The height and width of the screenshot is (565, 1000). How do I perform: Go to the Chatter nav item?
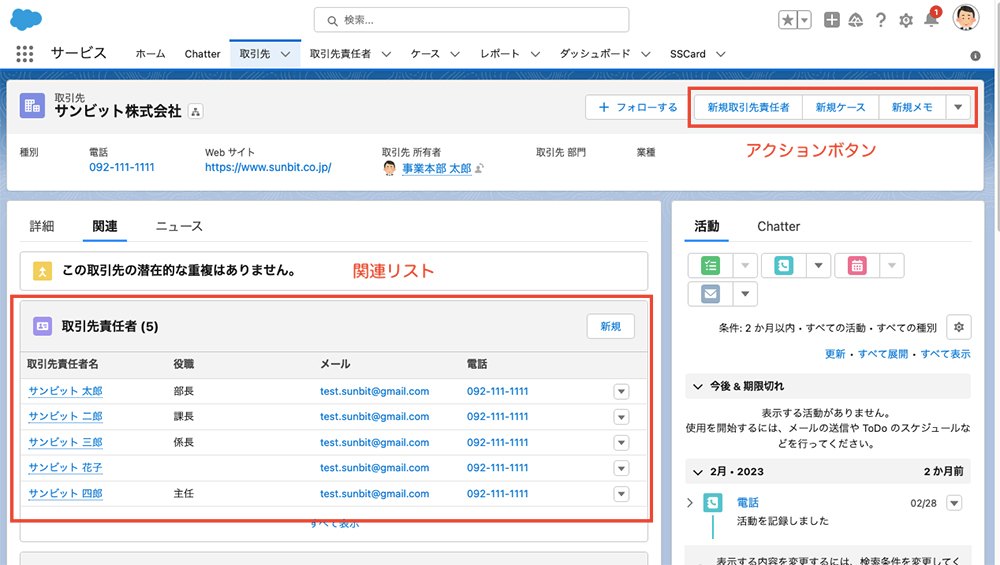click(x=202, y=54)
